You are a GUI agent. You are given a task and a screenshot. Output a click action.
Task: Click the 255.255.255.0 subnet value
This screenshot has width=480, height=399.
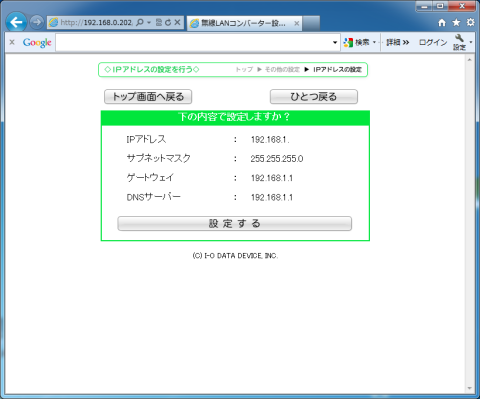tap(277, 159)
